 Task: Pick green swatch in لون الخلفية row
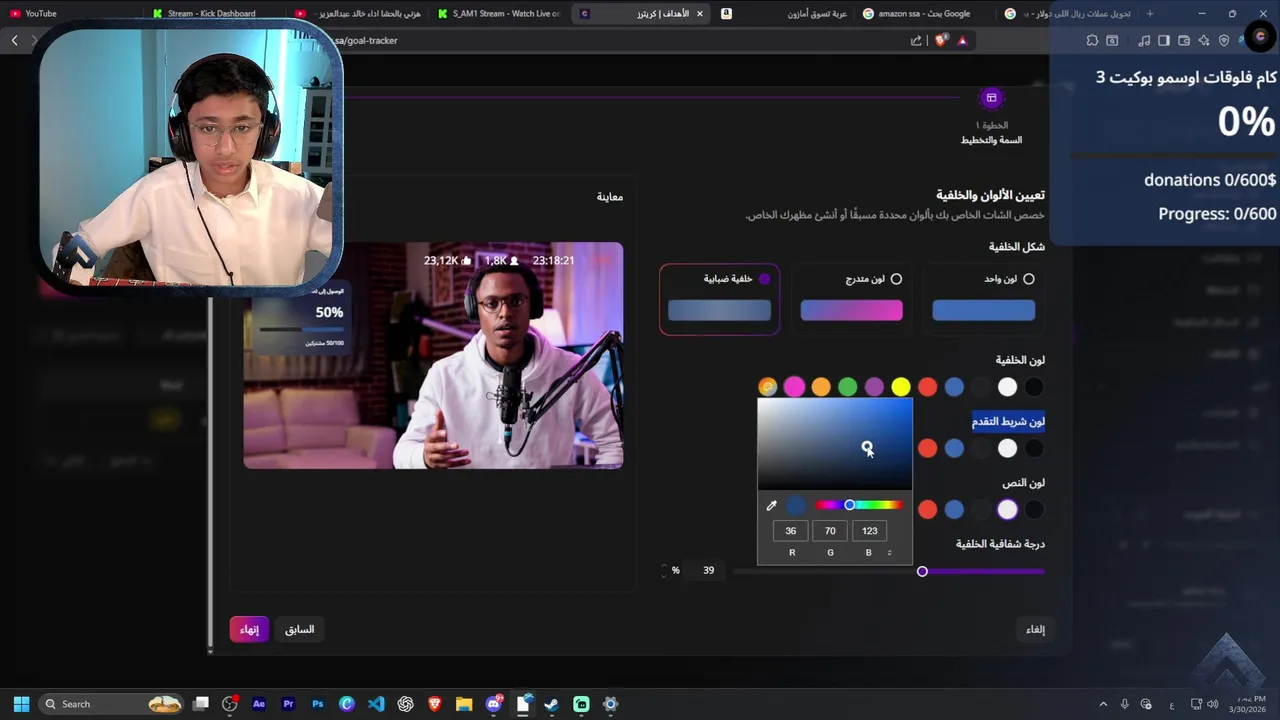(848, 387)
